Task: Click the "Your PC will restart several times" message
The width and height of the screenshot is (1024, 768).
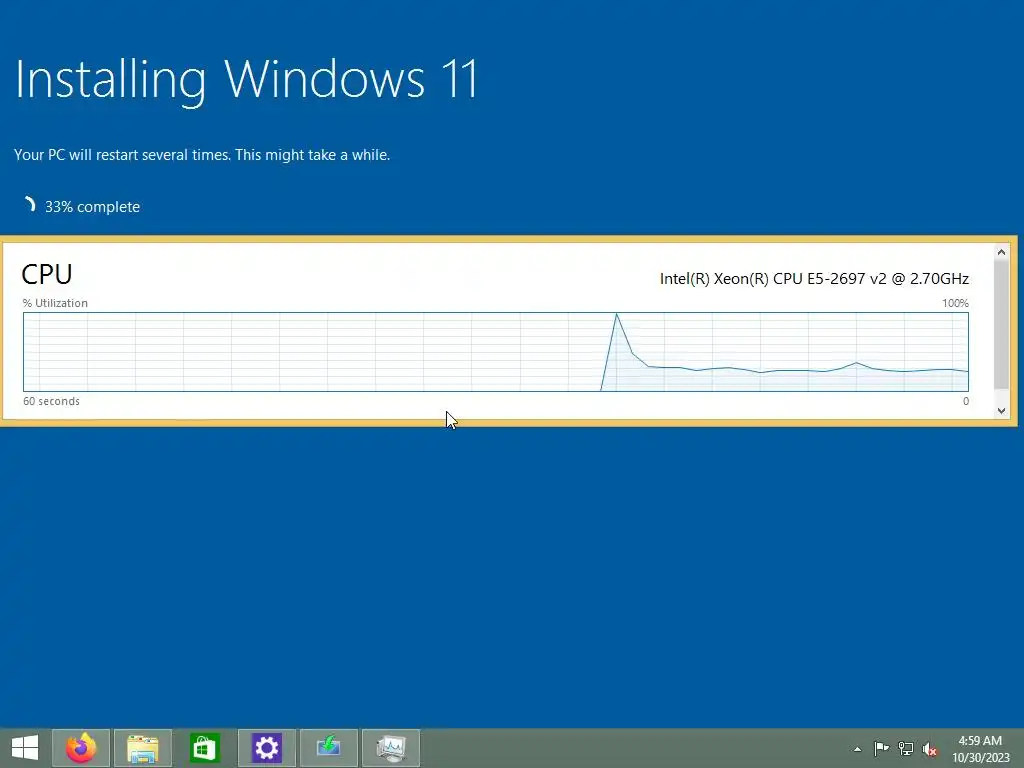Action: (202, 155)
